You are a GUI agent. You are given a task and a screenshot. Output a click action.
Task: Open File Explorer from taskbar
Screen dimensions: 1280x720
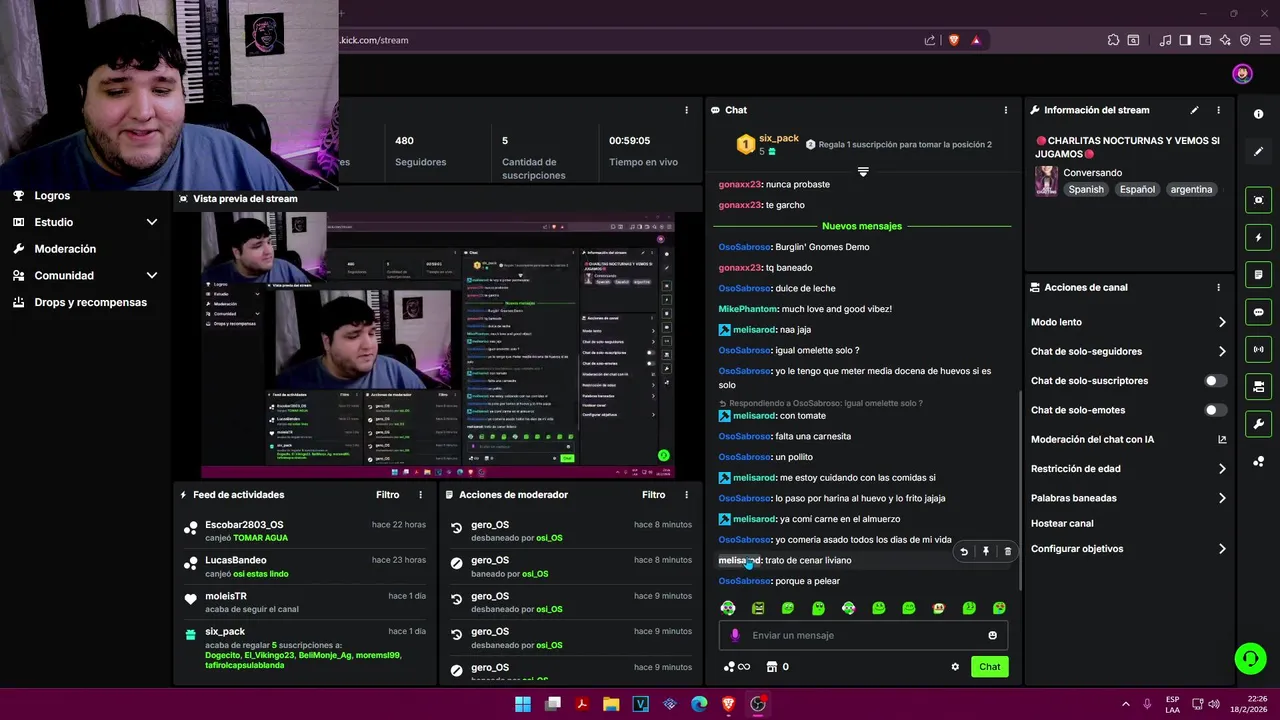point(611,704)
